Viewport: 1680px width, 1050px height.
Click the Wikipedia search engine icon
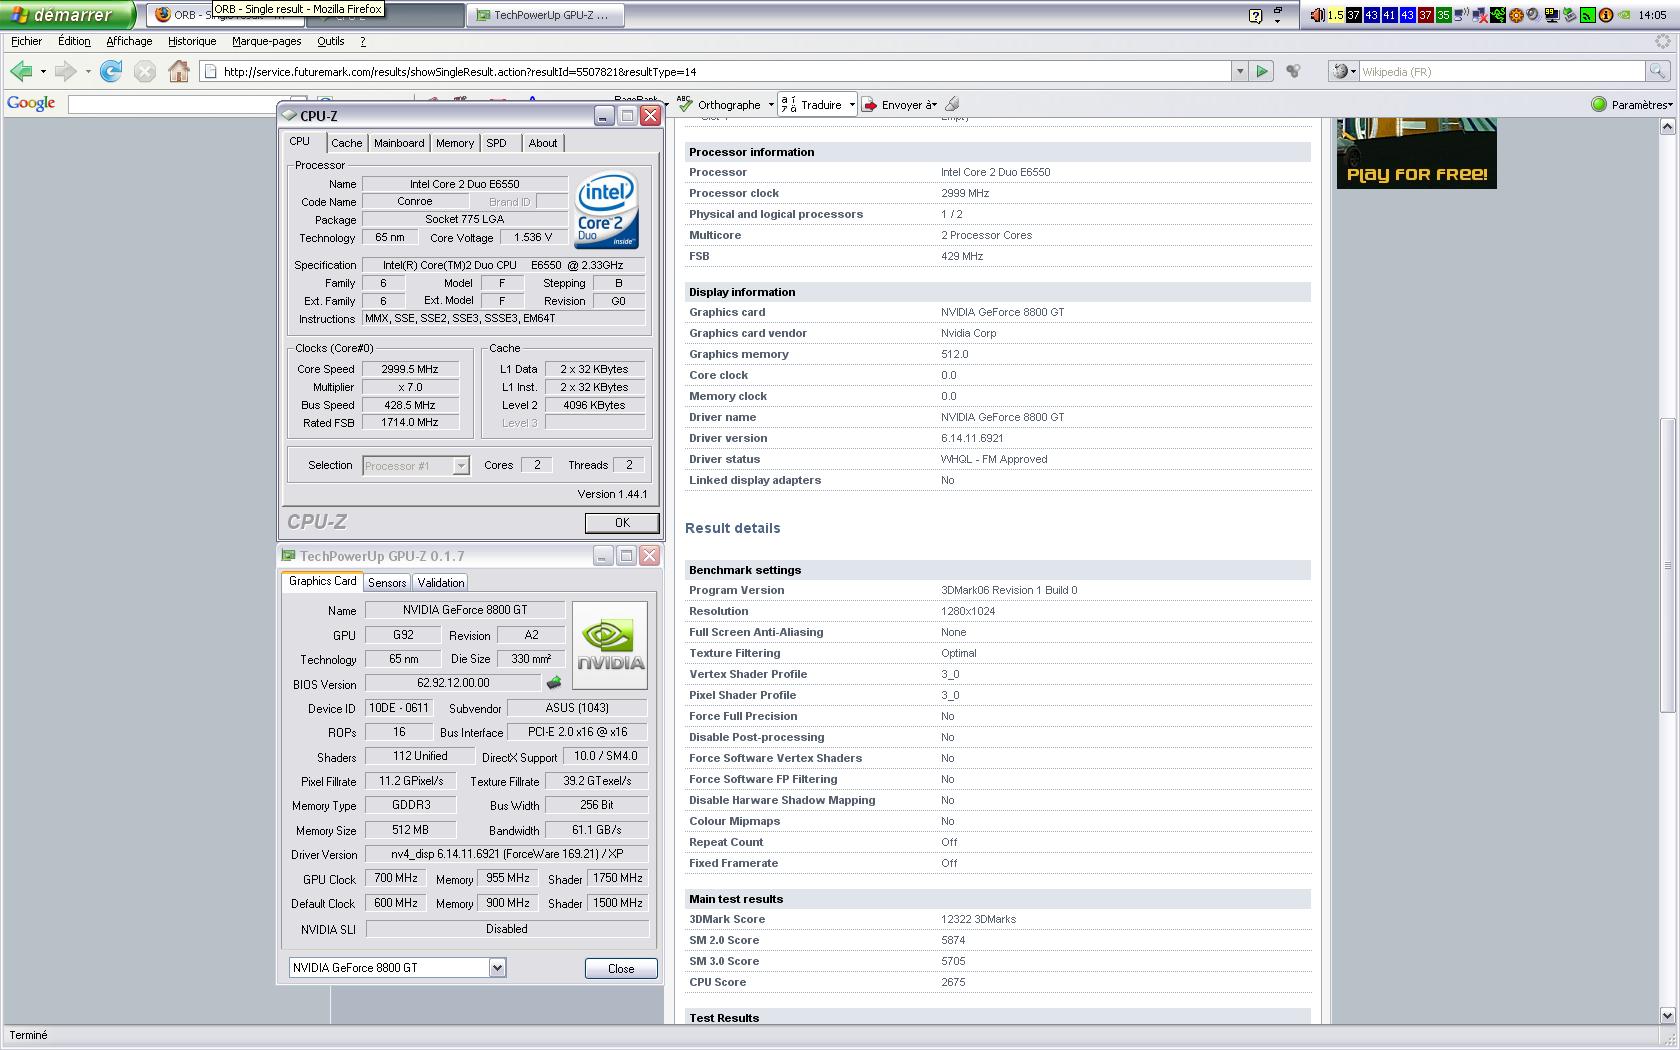(x=1340, y=71)
